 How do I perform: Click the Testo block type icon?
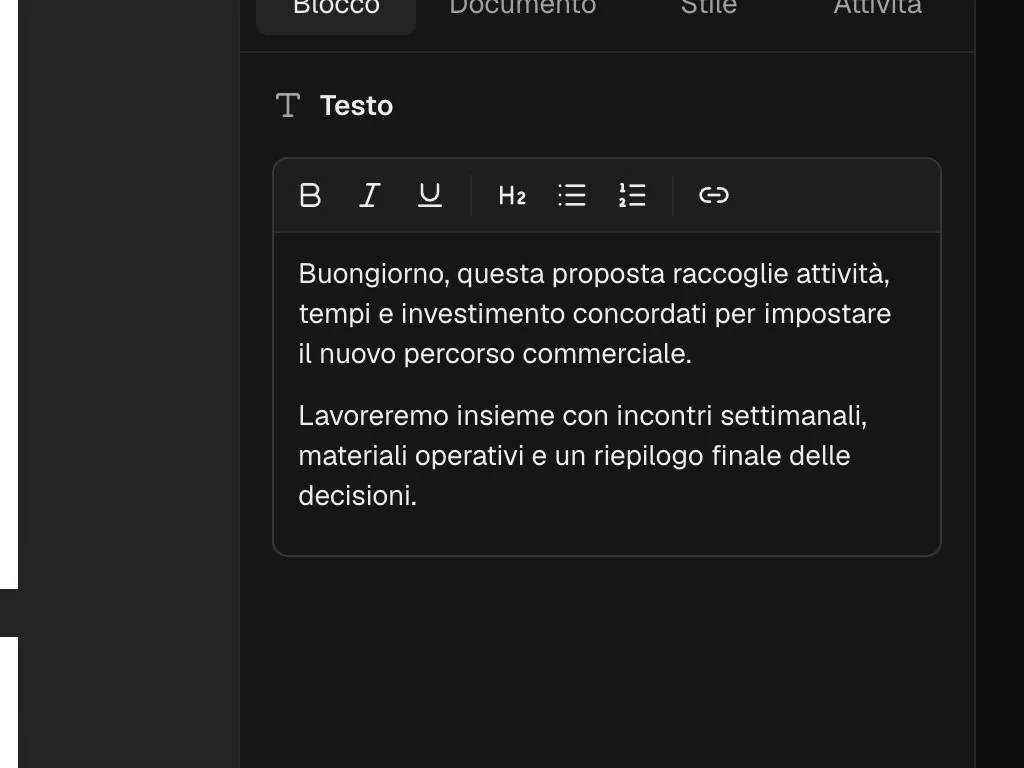click(288, 105)
